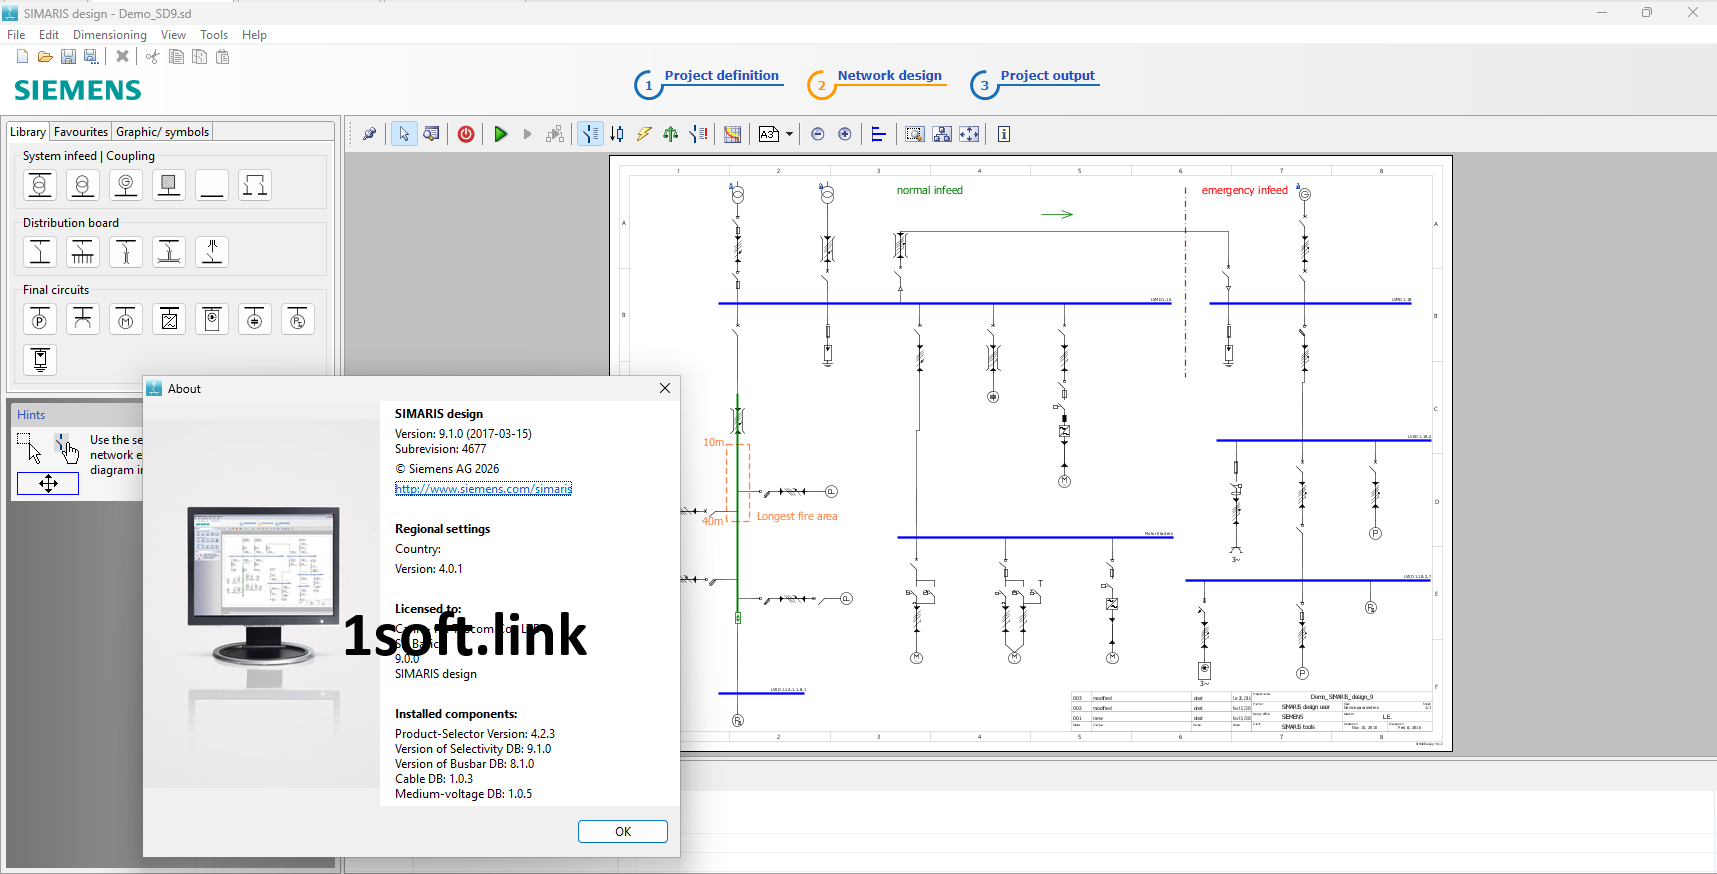Create a new file with the blank page icon
Screen dimensions: 1717x874
pyautogui.click(x=22, y=57)
